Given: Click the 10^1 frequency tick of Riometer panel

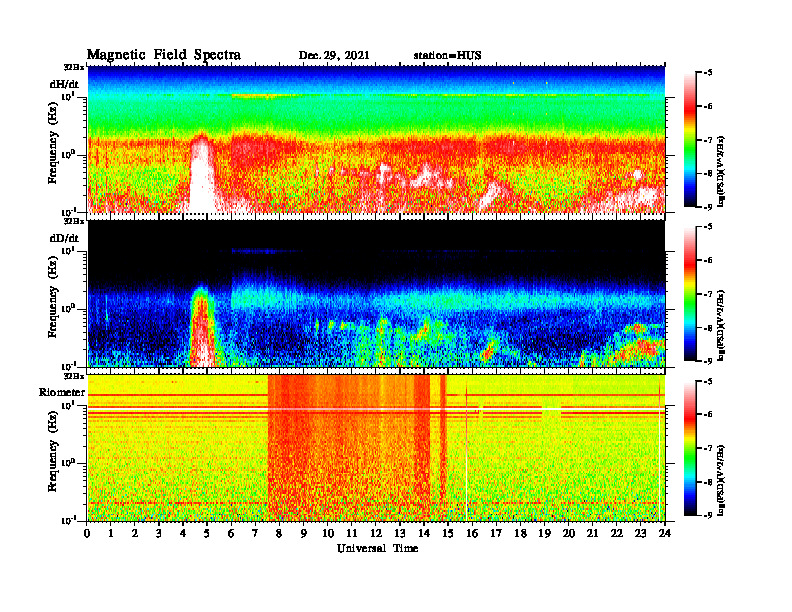Looking at the screenshot, I should (68, 404).
